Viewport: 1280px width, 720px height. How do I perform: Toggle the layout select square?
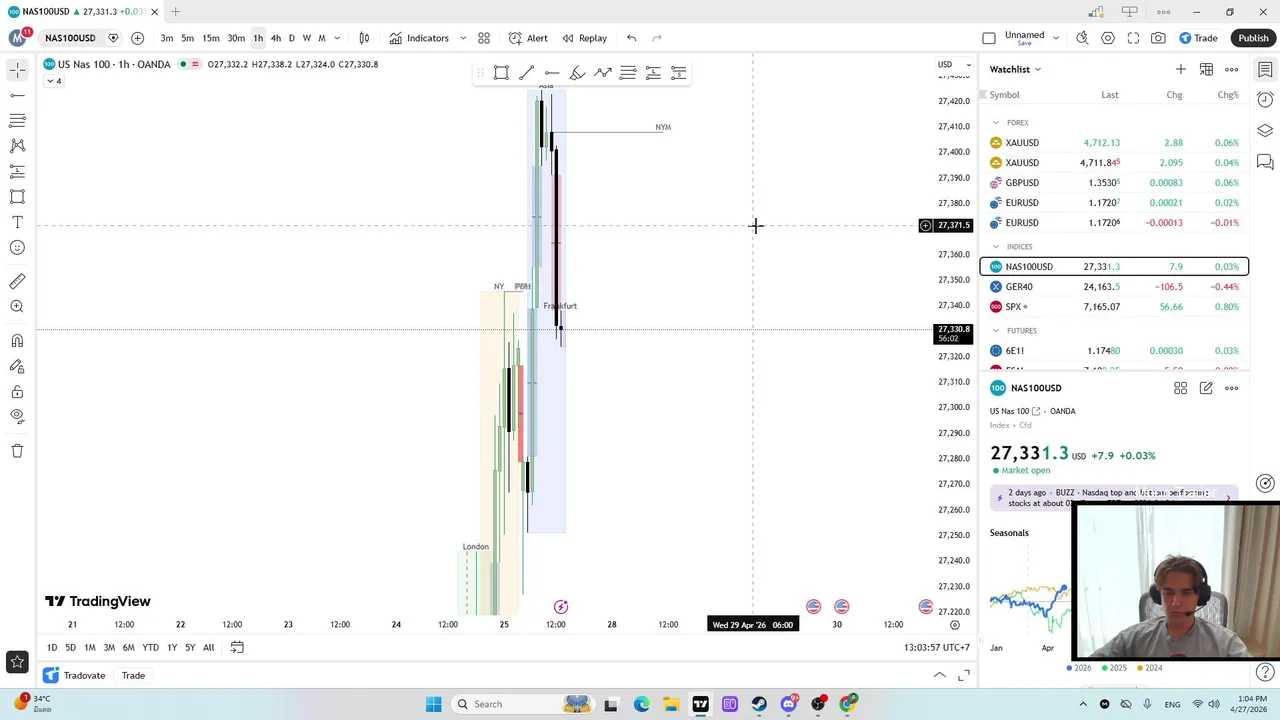pyautogui.click(x=989, y=38)
